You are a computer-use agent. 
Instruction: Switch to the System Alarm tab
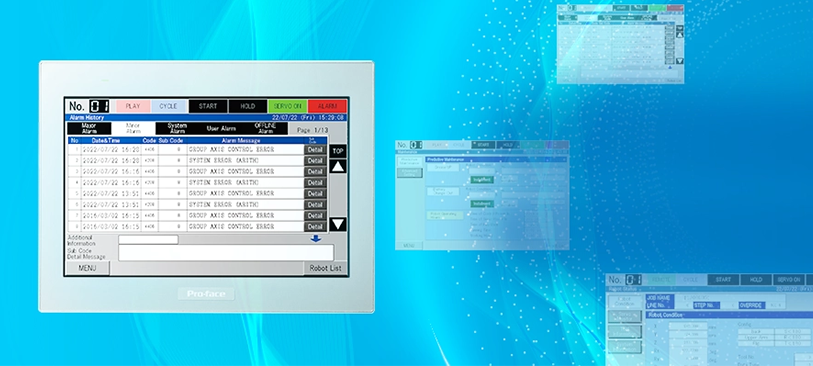click(177, 129)
